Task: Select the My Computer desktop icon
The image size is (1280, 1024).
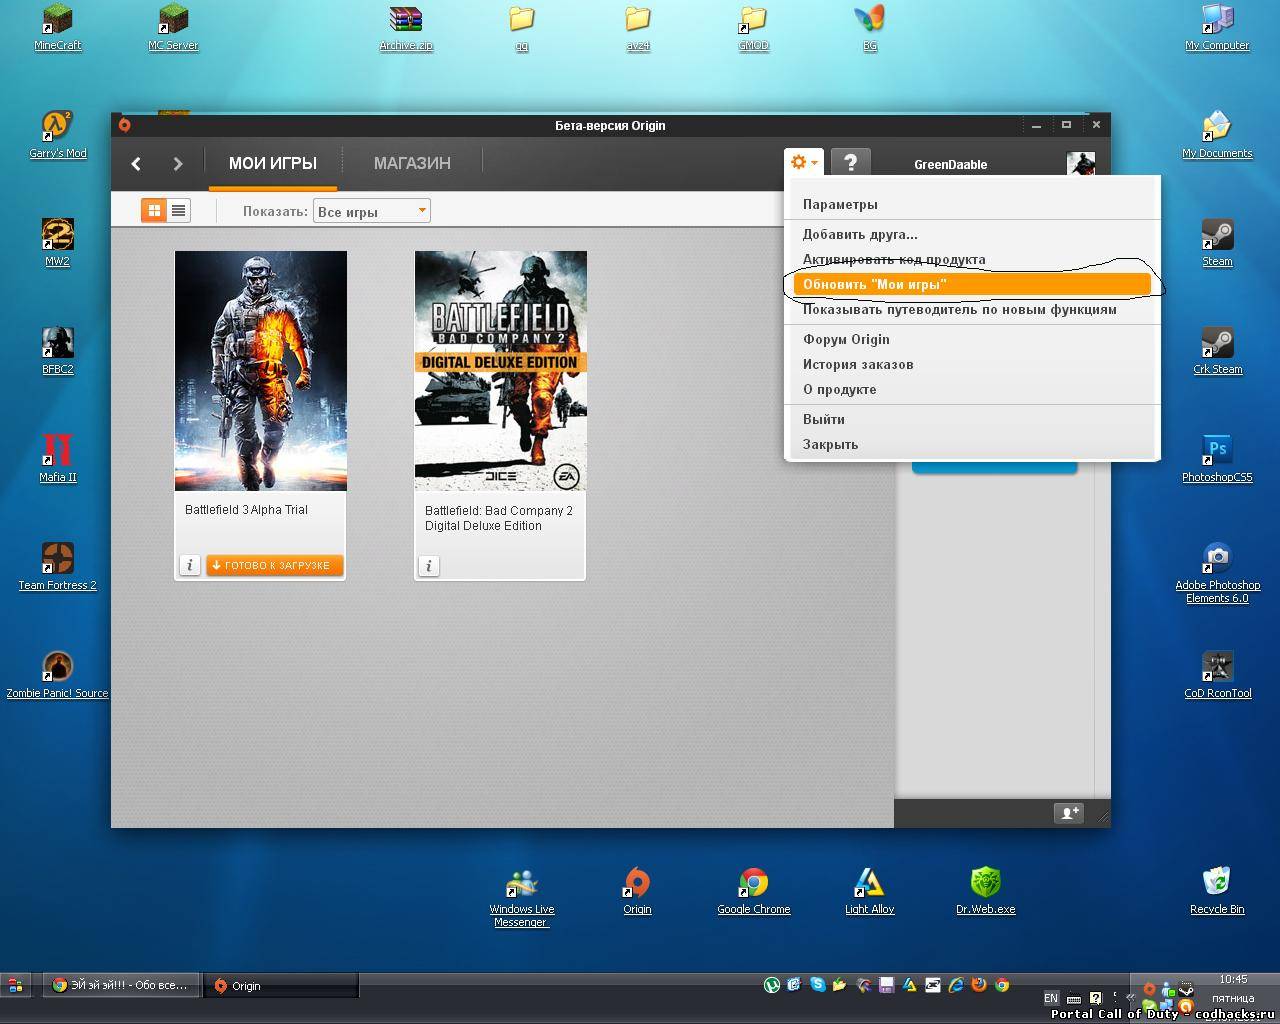Action: tap(1217, 28)
